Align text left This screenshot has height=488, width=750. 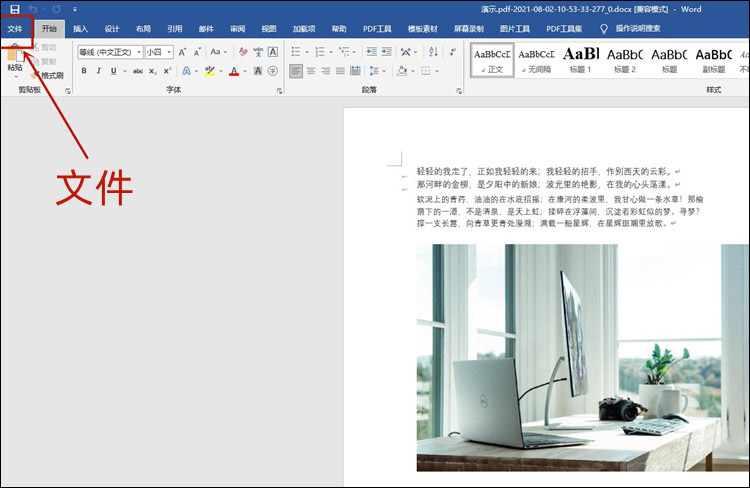coord(296,71)
